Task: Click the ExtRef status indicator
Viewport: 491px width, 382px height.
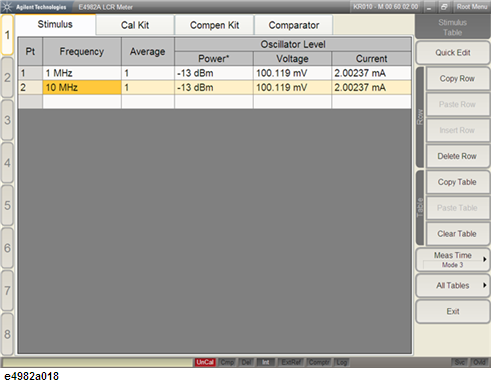Action: click(291, 362)
